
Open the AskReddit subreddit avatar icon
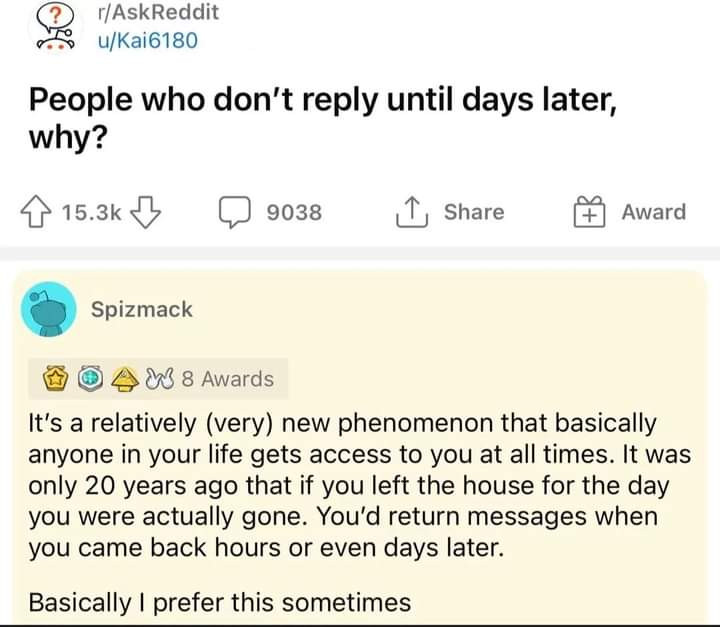52,27
